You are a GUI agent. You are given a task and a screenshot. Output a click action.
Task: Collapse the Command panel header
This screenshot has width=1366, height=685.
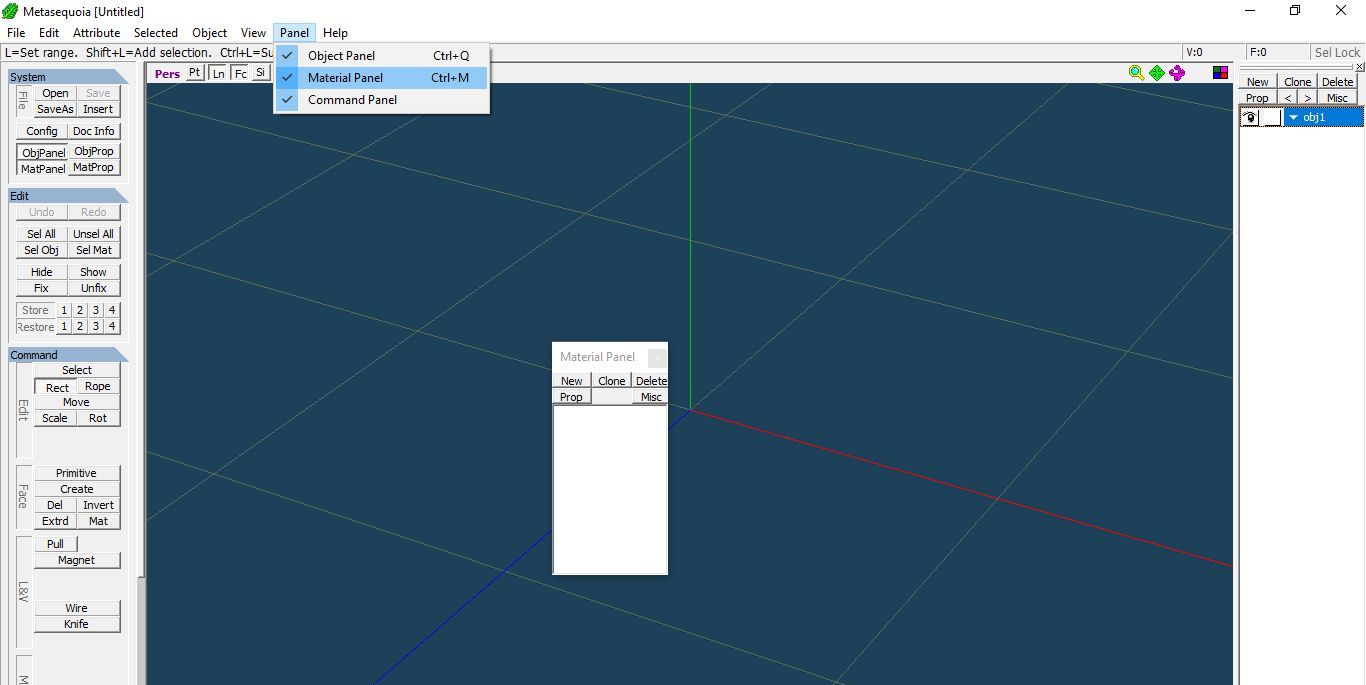[x=68, y=354]
